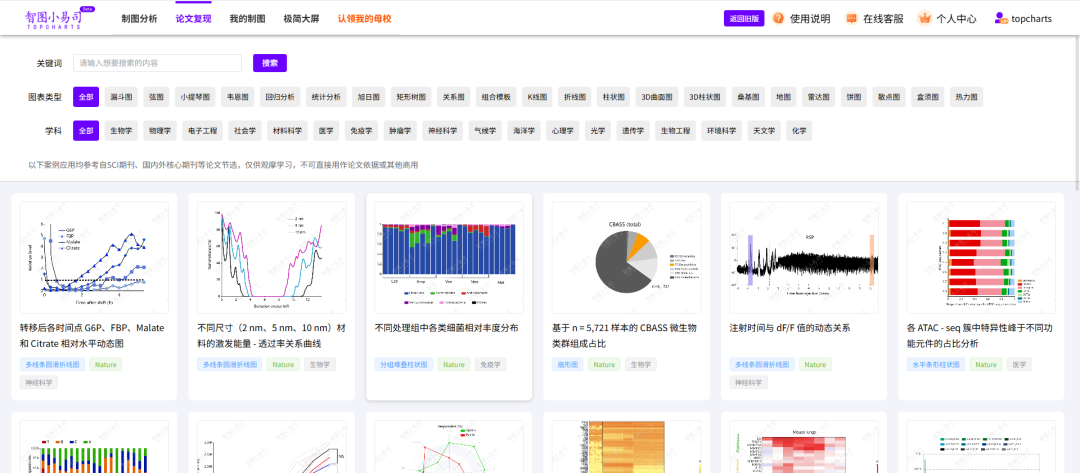Click the topcharts user avatar icon
1080x473 pixels.
pos(1001,19)
